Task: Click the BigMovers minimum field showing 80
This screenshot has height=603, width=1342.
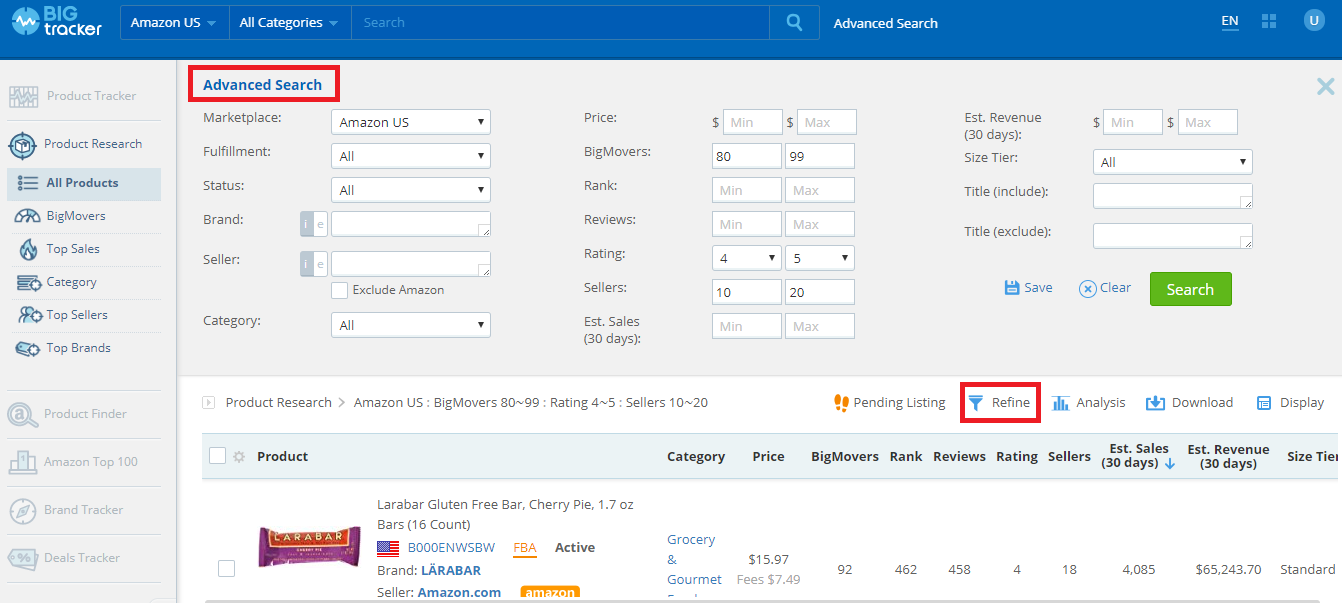Action: [x=747, y=156]
